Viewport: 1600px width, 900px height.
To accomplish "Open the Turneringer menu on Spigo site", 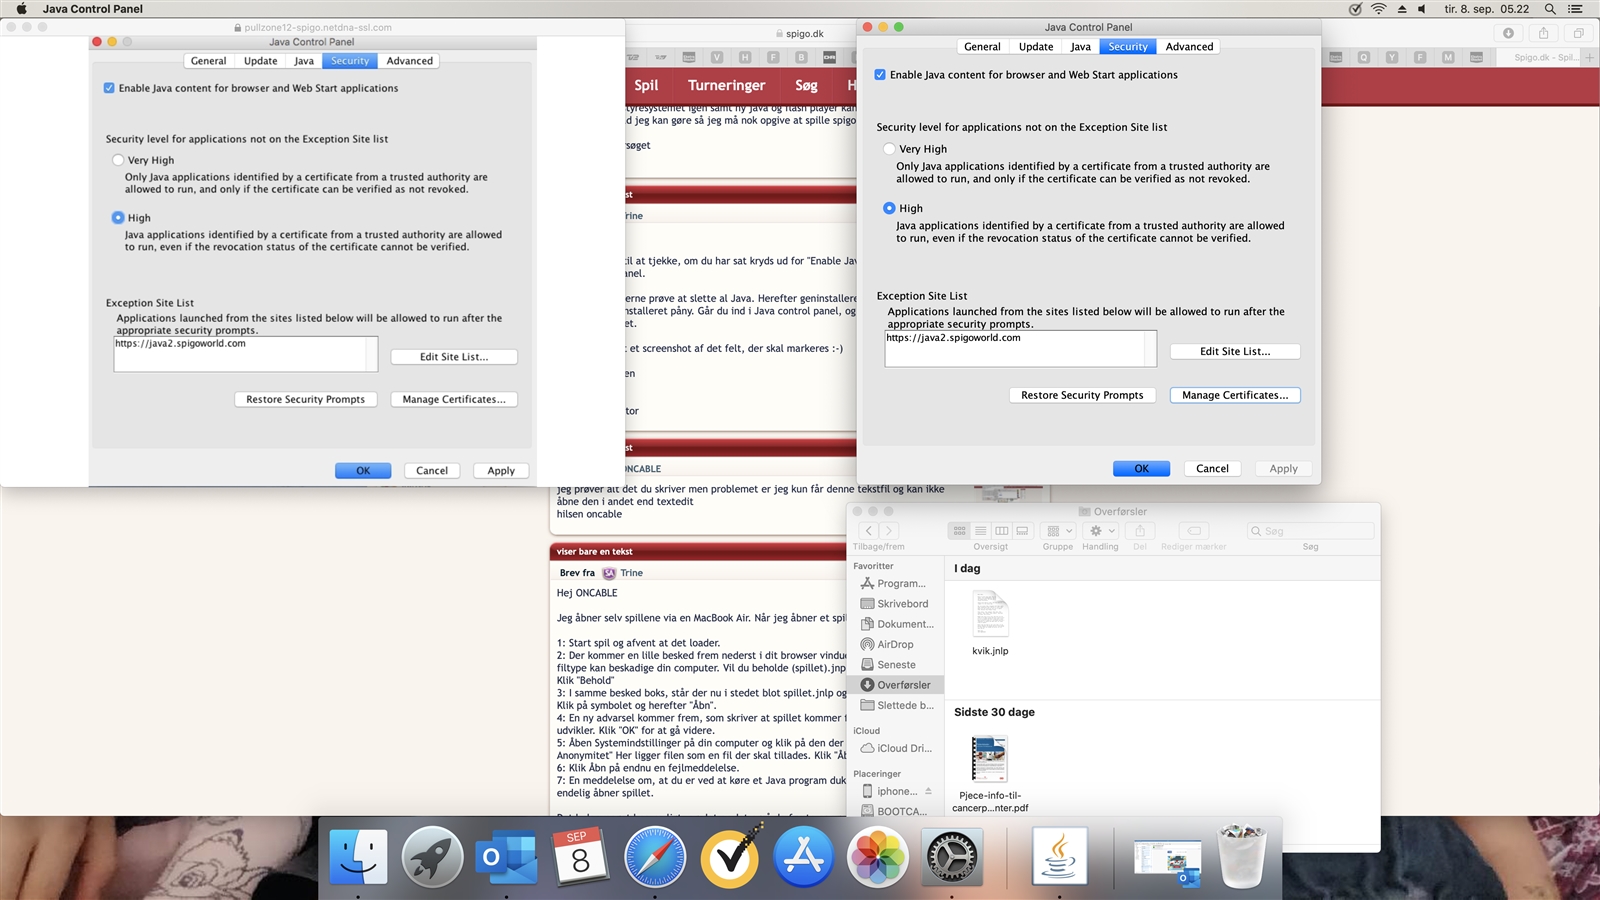I will pyautogui.click(x=726, y=86).
